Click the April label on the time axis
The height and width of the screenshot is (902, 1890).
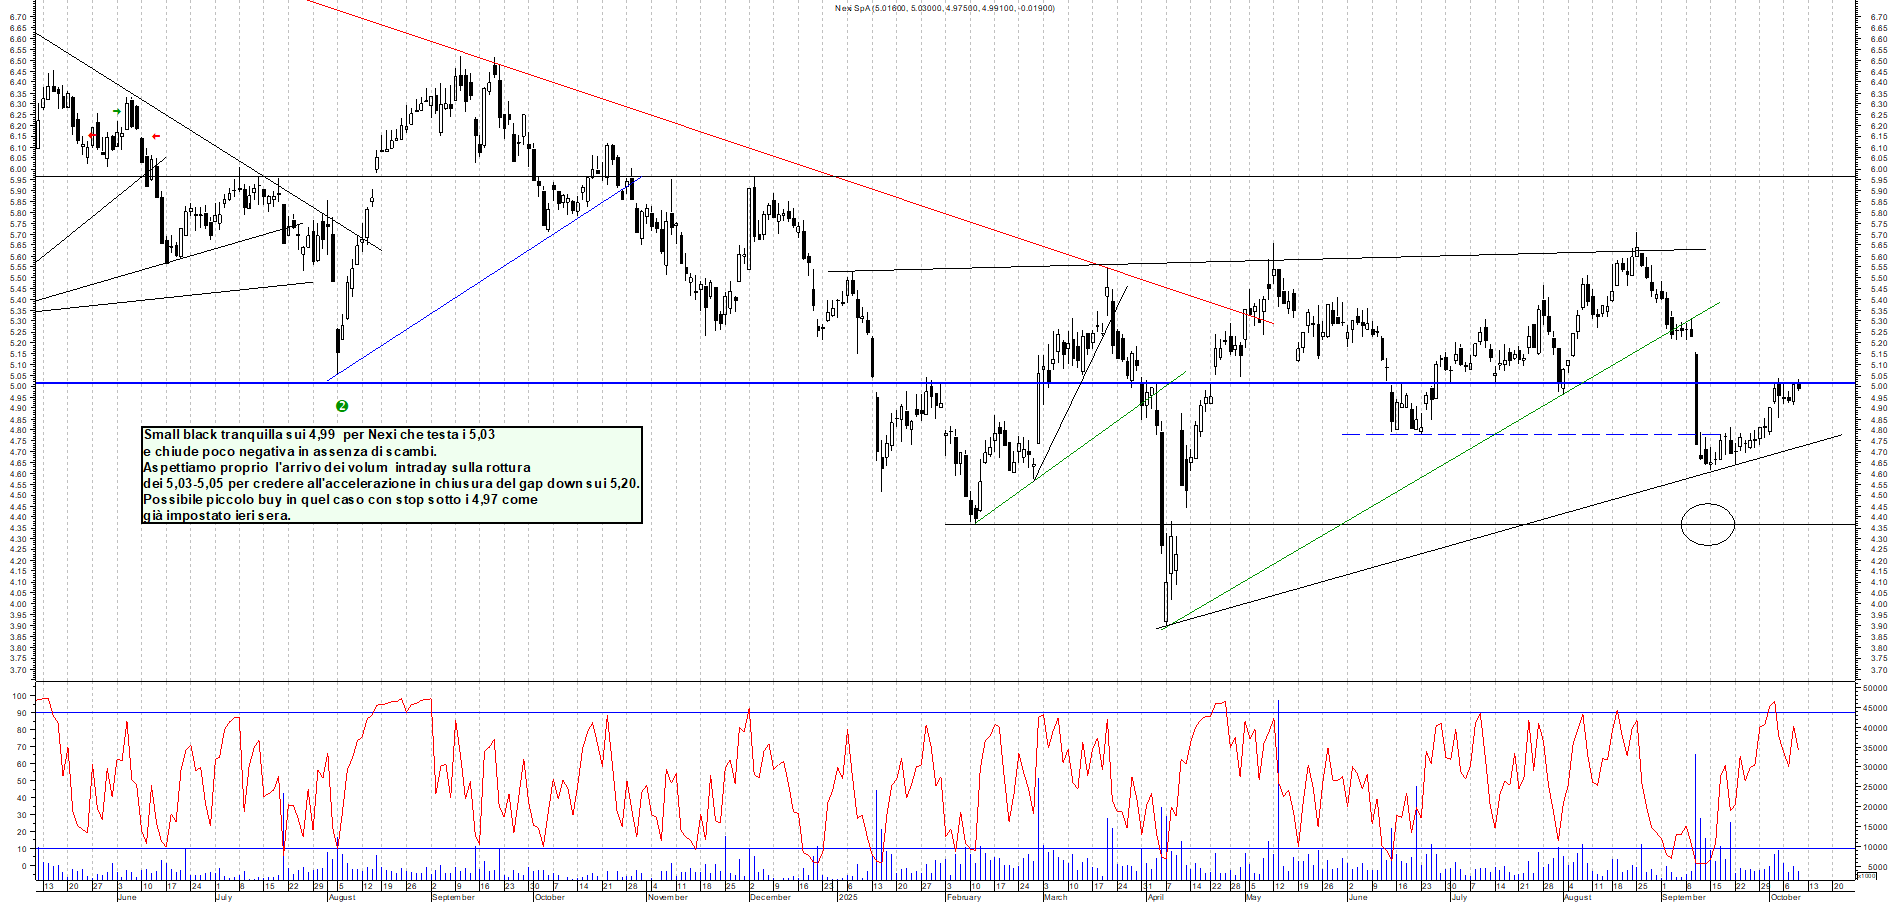[1155, 897]
